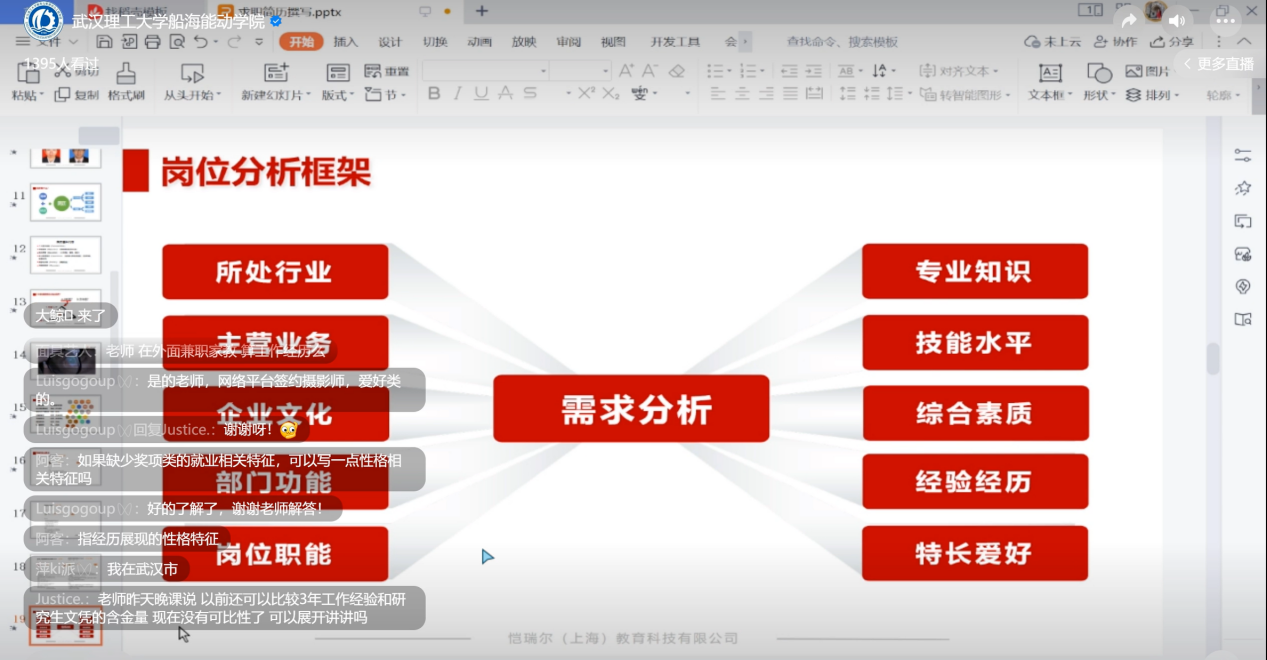Image resolution: width=1267 pixels, height=660 pixels.
Task: Click the new tab plus button
Action: (x=482, y=11)
